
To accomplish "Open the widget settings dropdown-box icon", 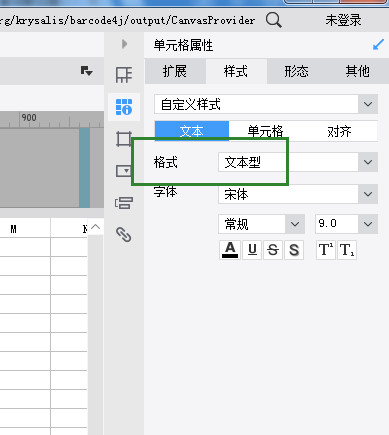I will pyautogui.click(x=124, y=171).
